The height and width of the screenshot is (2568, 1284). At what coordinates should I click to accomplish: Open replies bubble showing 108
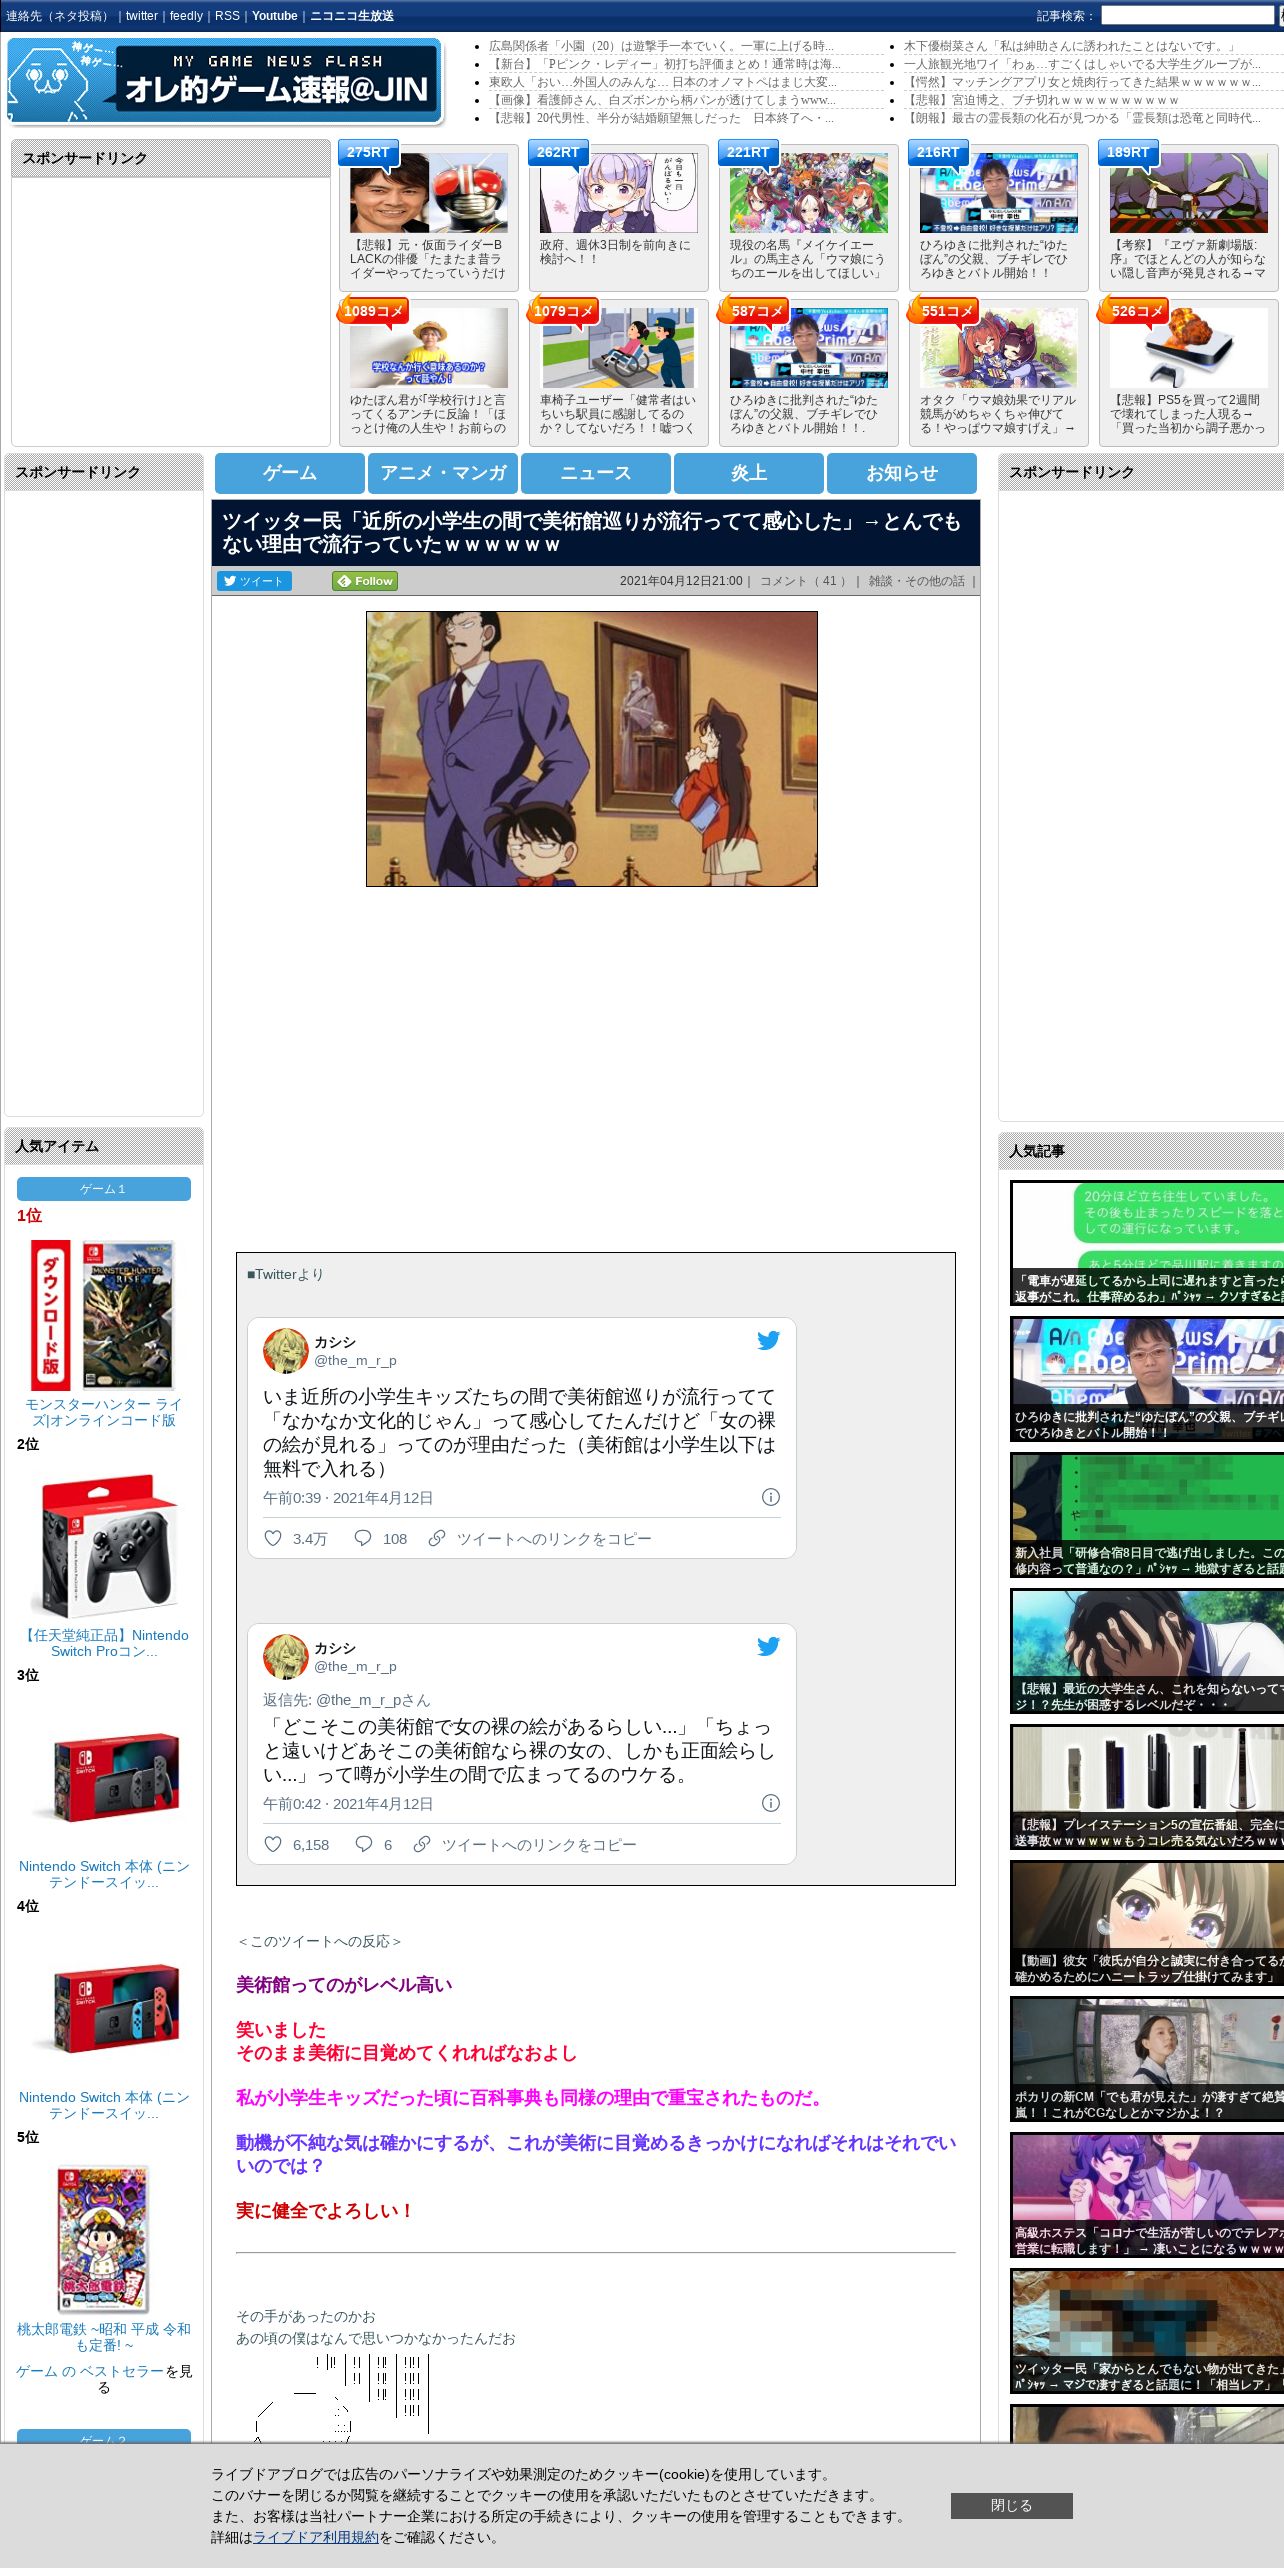click(x=363, y=1538)
